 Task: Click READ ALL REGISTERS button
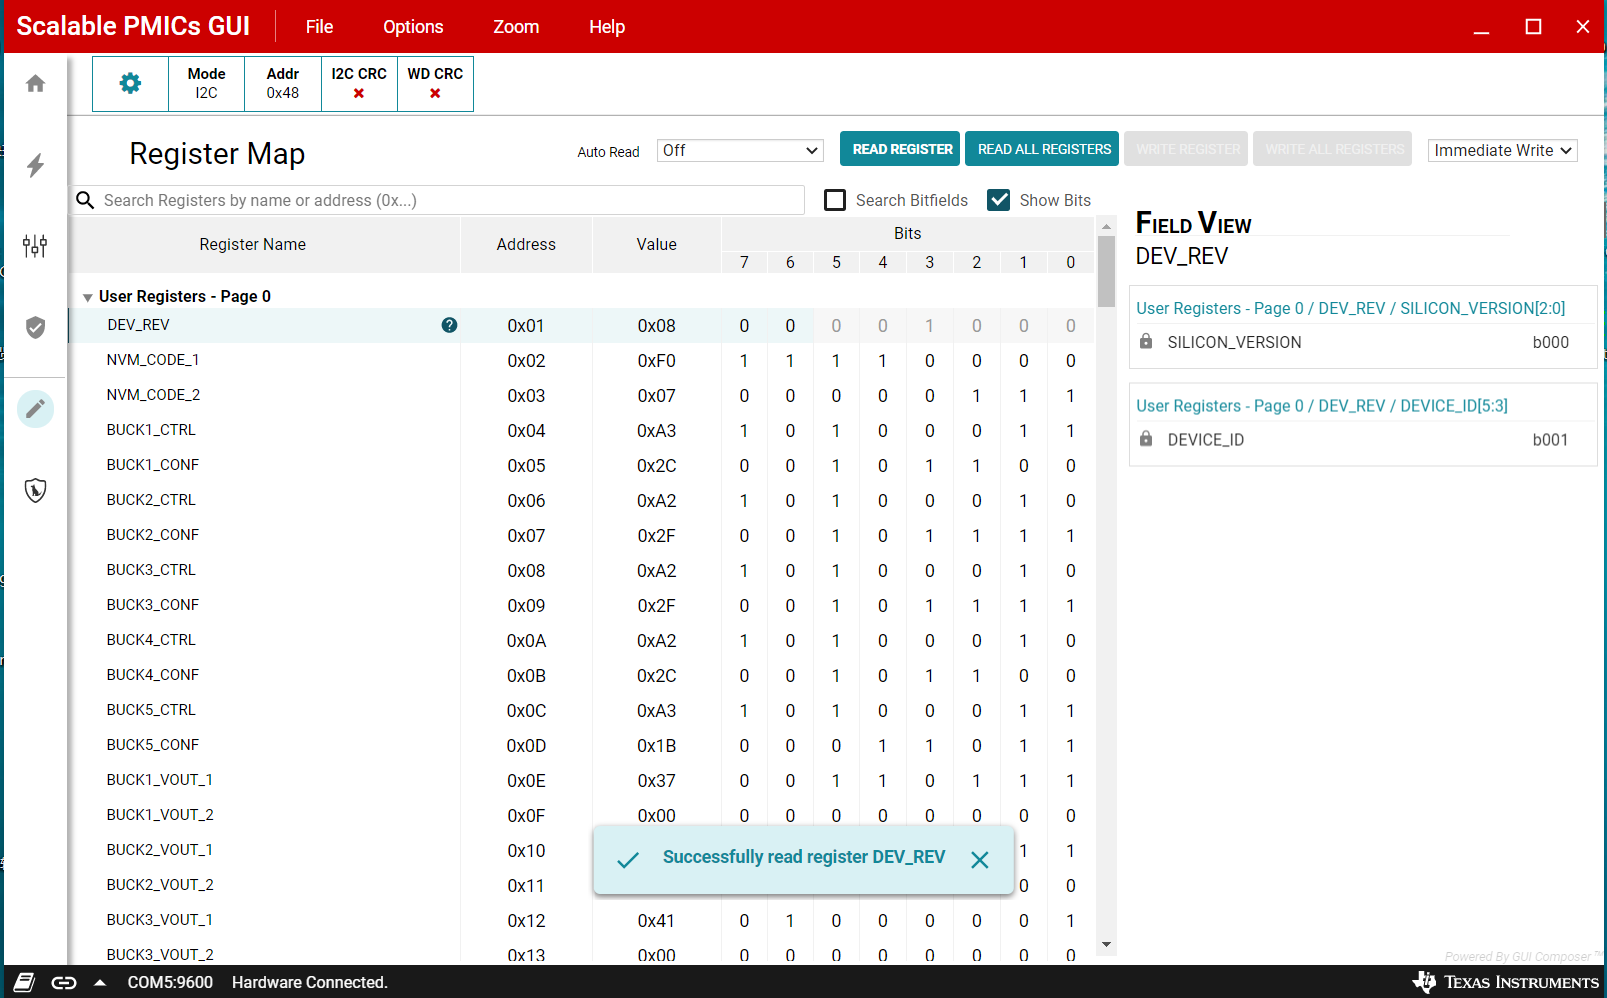coord(1043,149)
